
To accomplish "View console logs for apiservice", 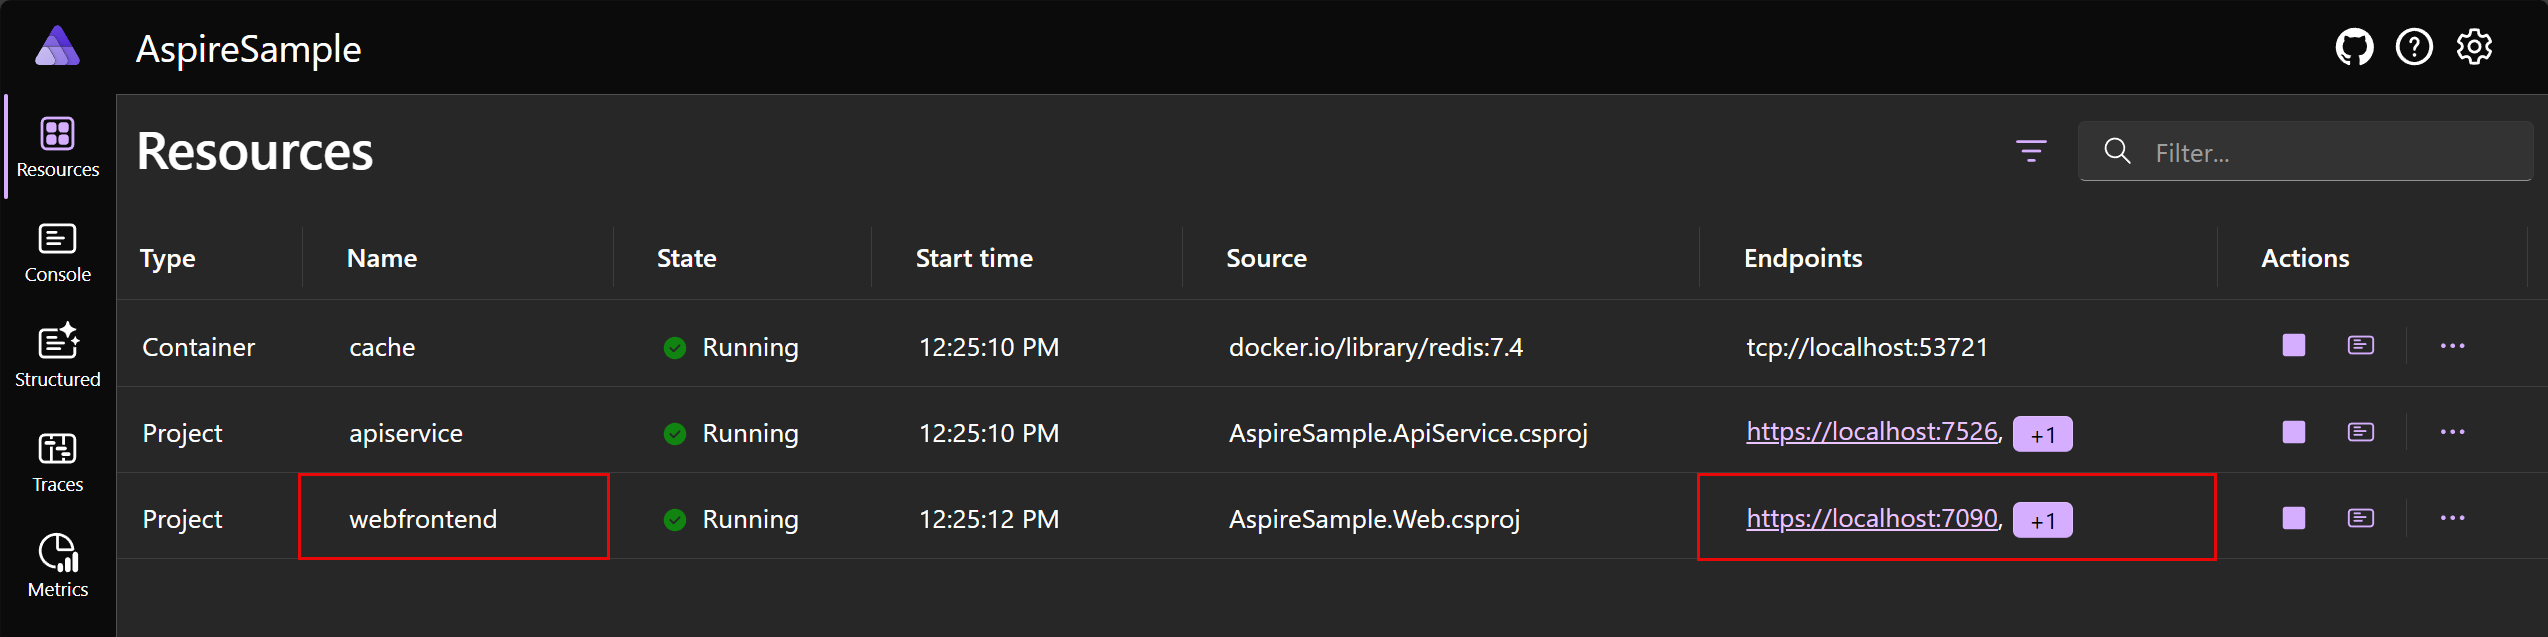I will [x=2361, y=432].
